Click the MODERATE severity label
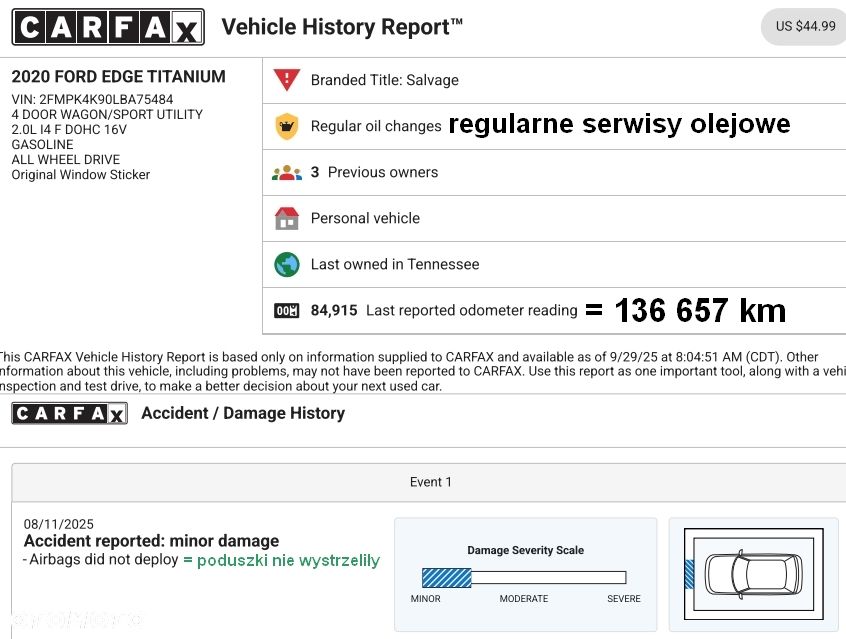This screenshot has width=846, height=639. 524,599
